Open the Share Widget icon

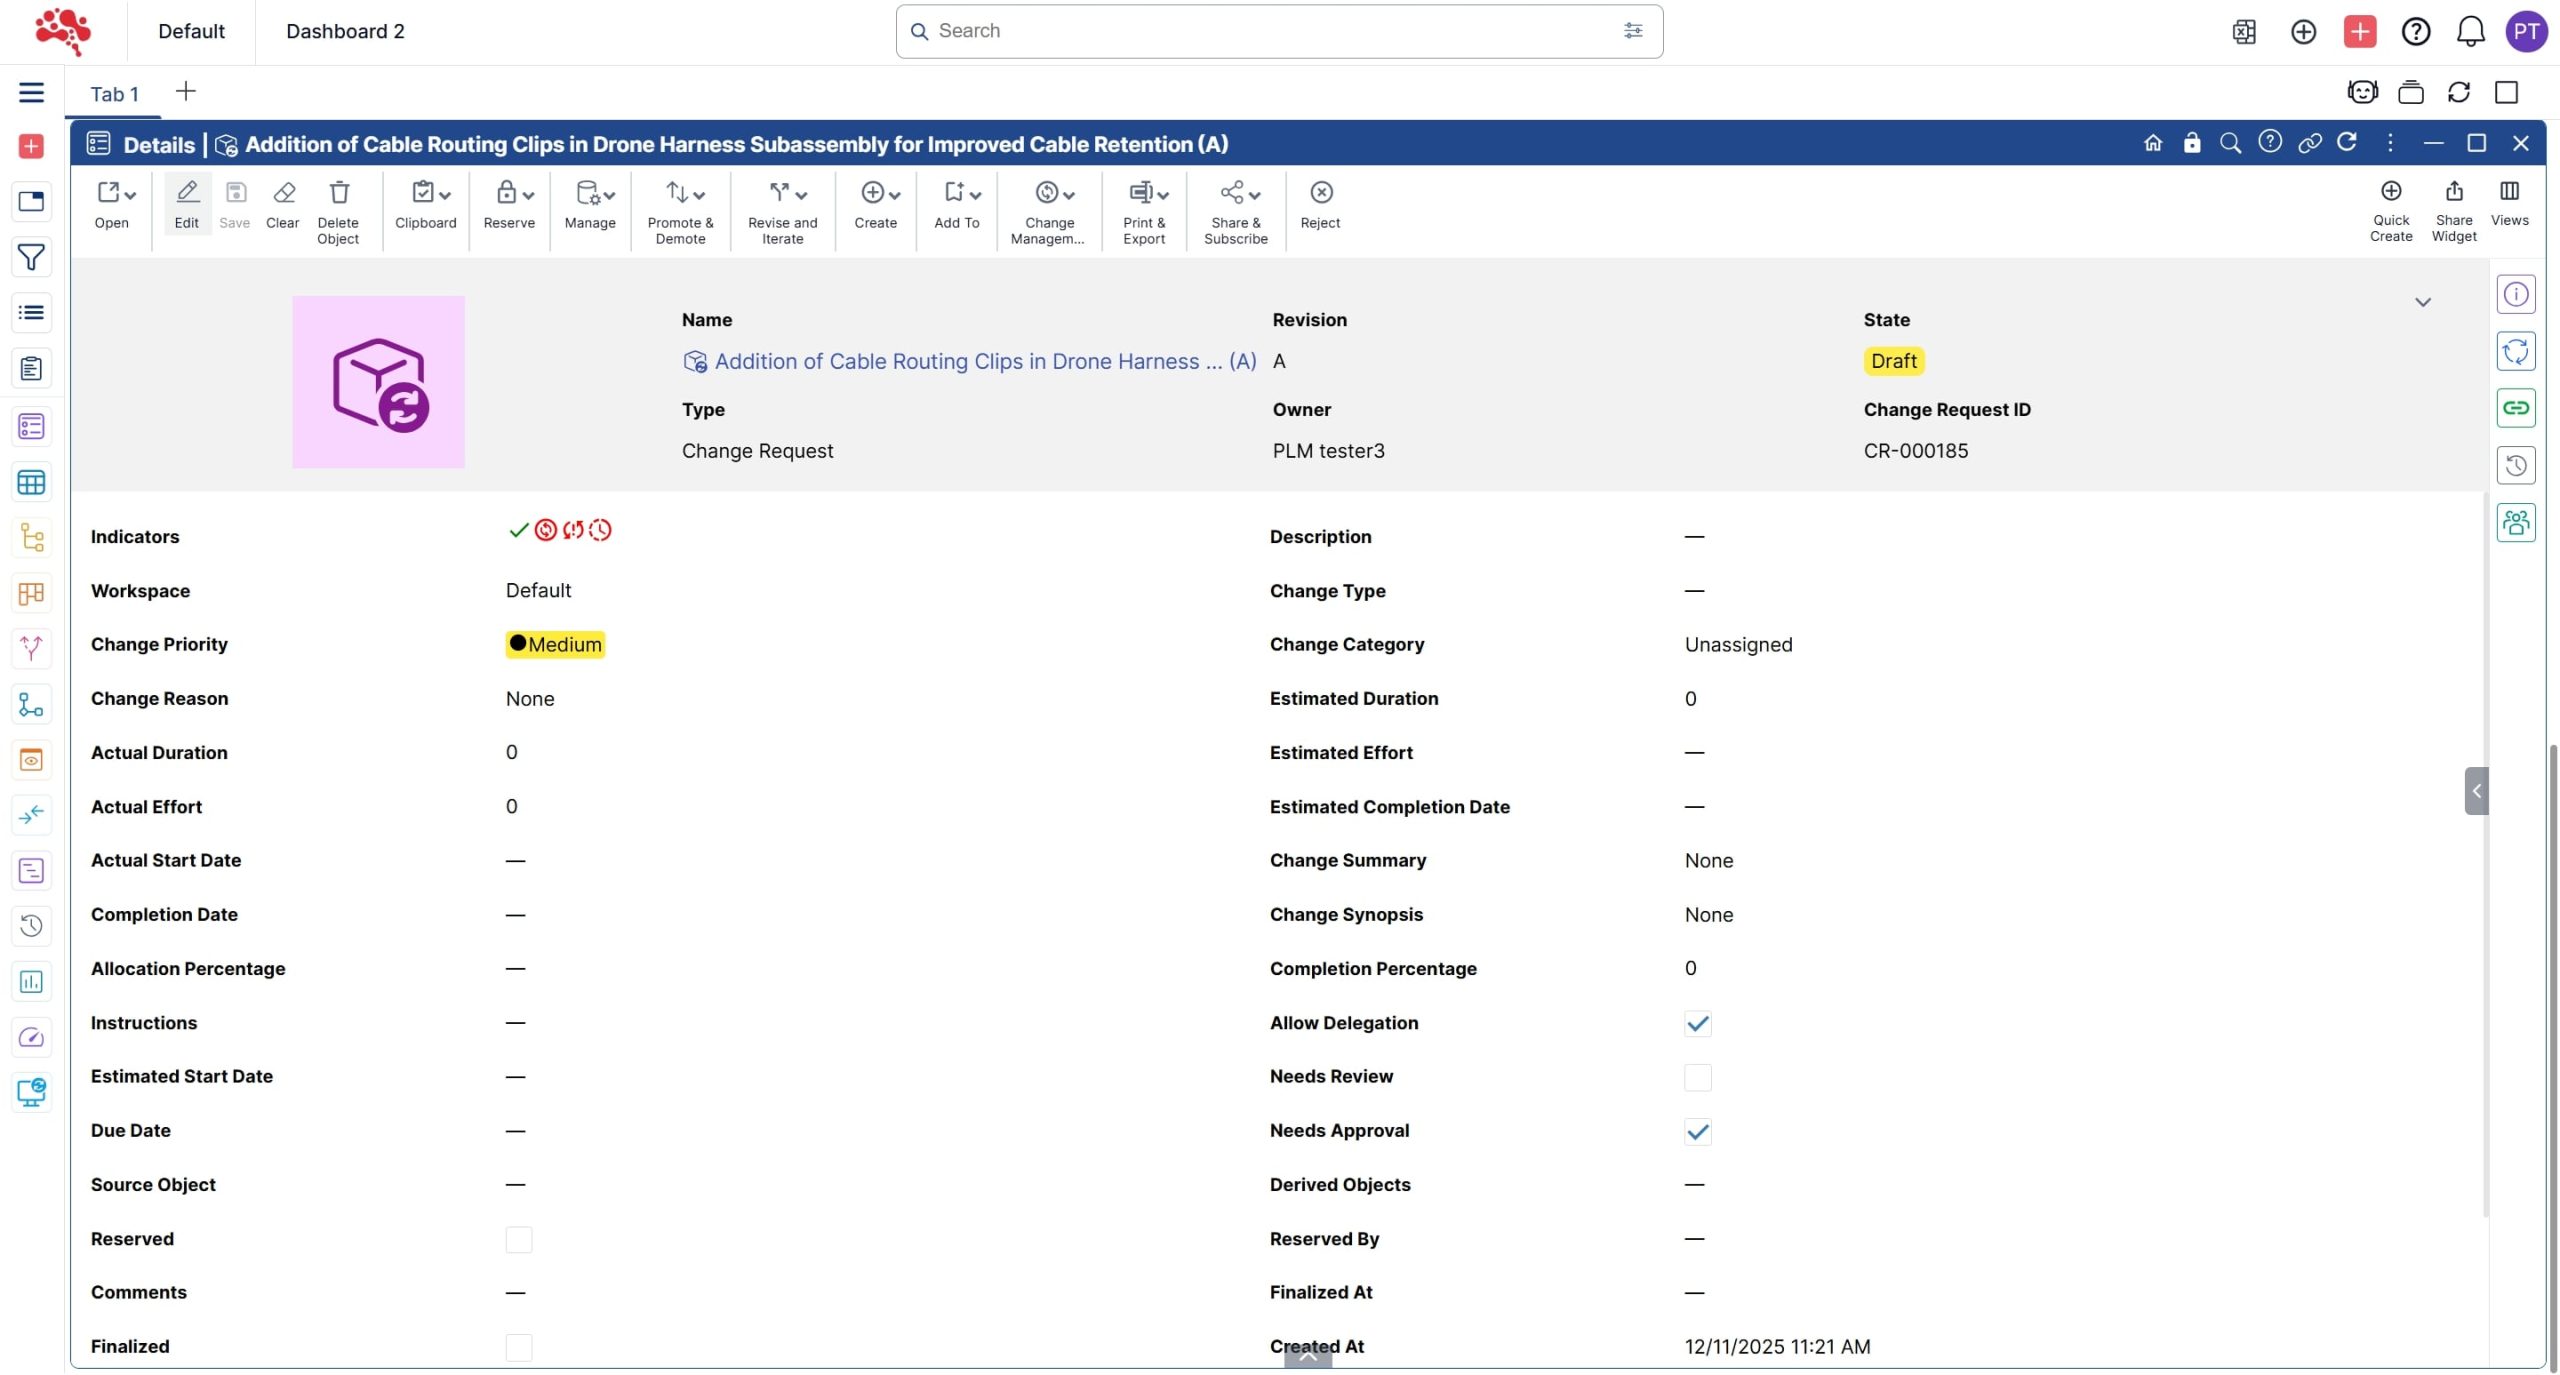coord(2454,191)
